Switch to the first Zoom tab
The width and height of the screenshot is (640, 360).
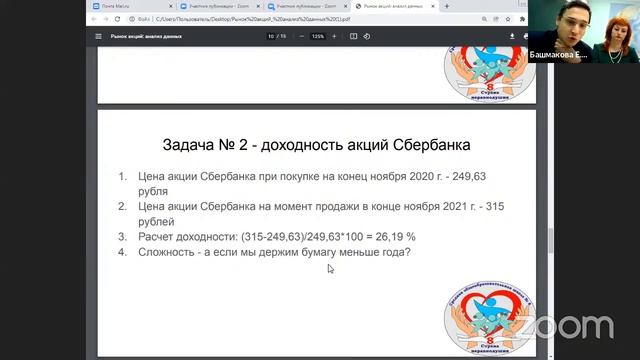tap(220, 6)
